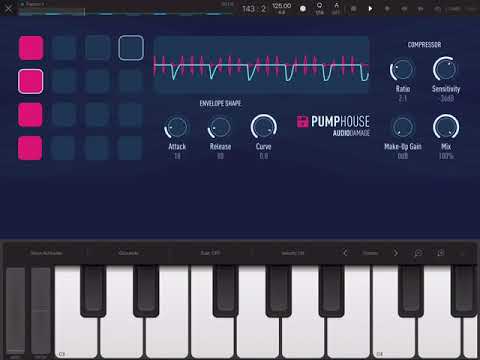Image resolution: width=480 pixels, height=360 pixels.
Task: Click the Make-Up Gain knob
Action: click(x=403, y=127)
